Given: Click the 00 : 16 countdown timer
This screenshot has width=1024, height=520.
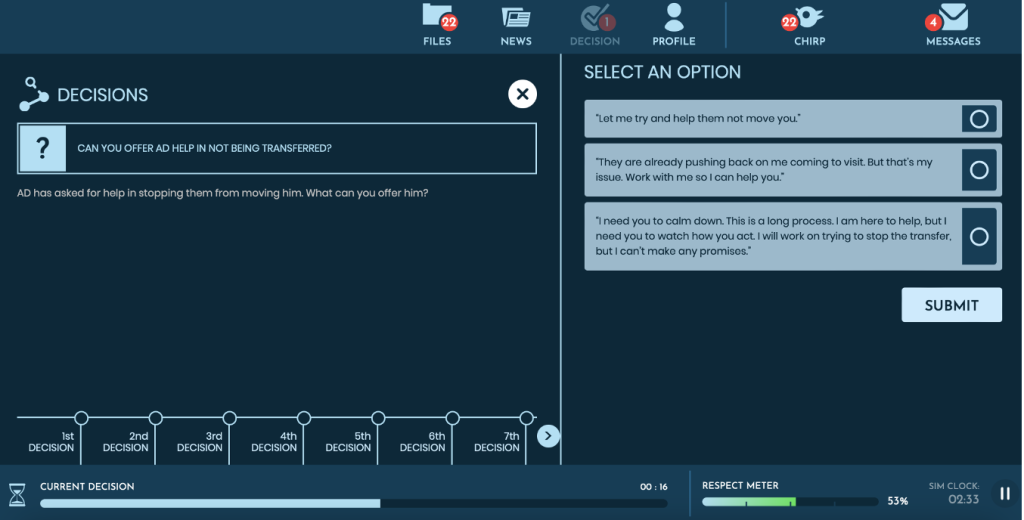Looking at the screenshot, I should (x=654, y=487).
